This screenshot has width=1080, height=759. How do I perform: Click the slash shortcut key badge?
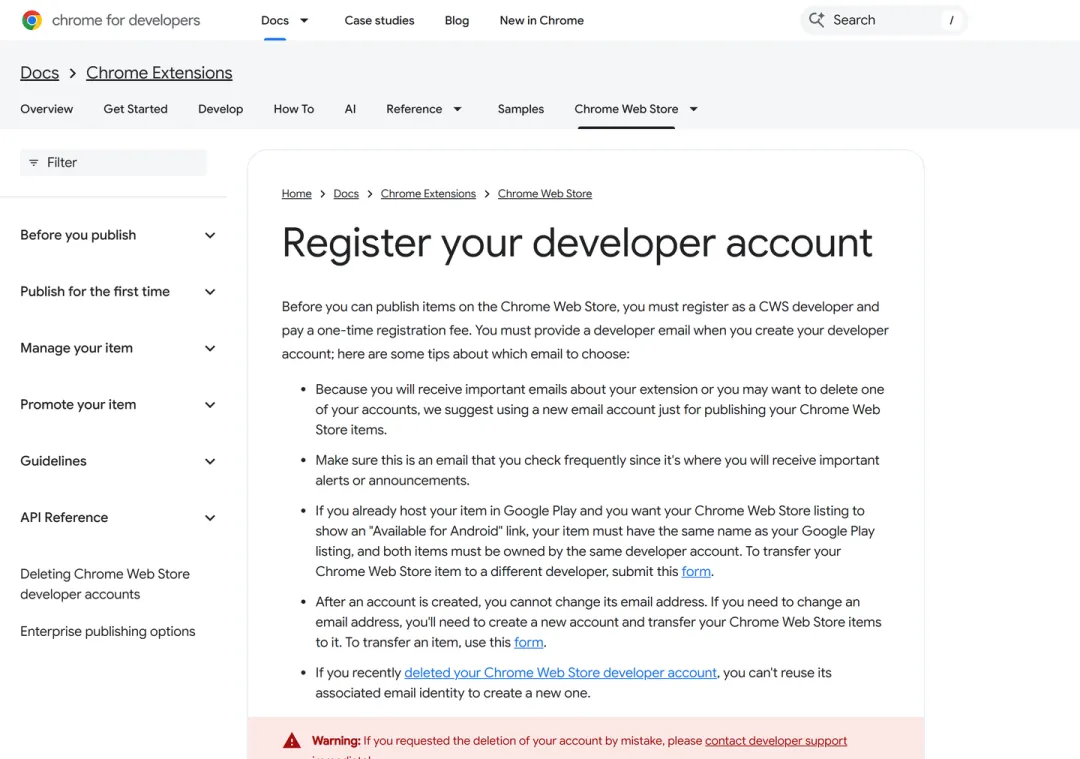pos(951,20)
